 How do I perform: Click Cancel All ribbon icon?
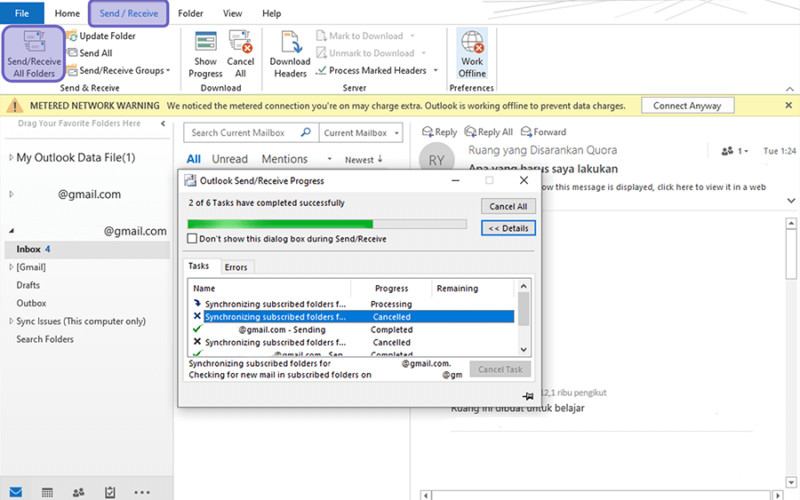240,42
